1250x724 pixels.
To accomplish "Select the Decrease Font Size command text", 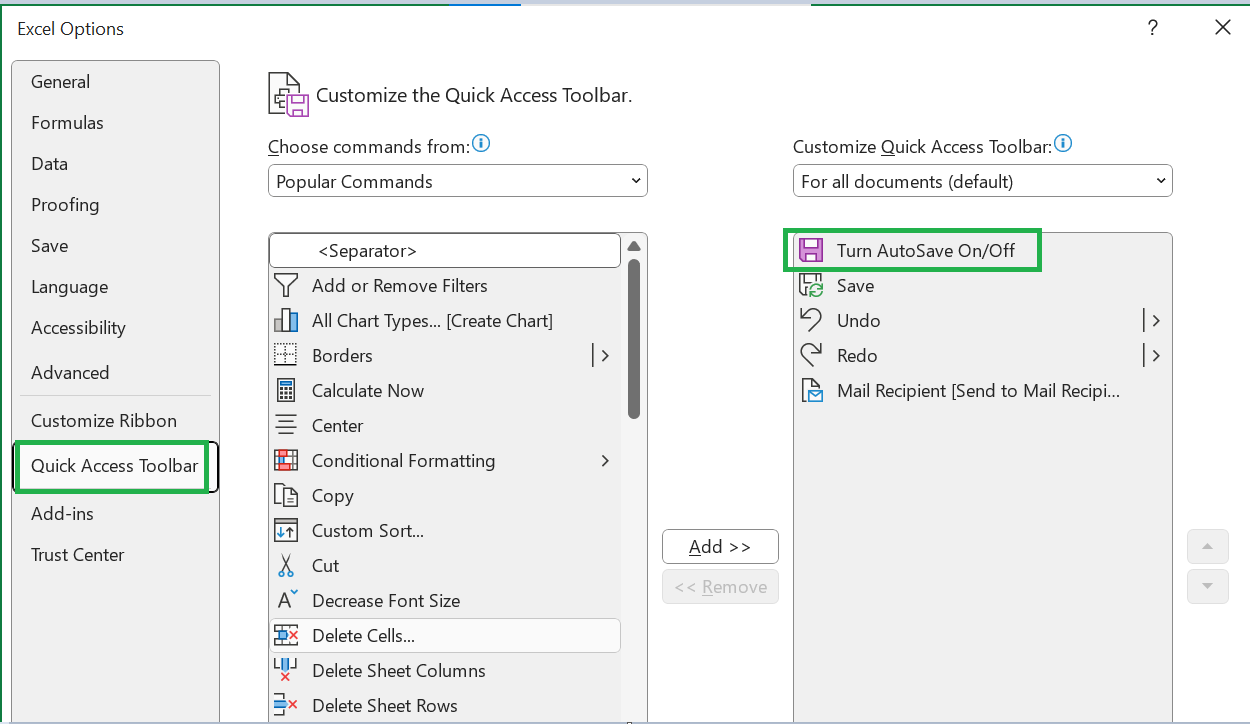I will pyautogui.click(x=386, y=601).
